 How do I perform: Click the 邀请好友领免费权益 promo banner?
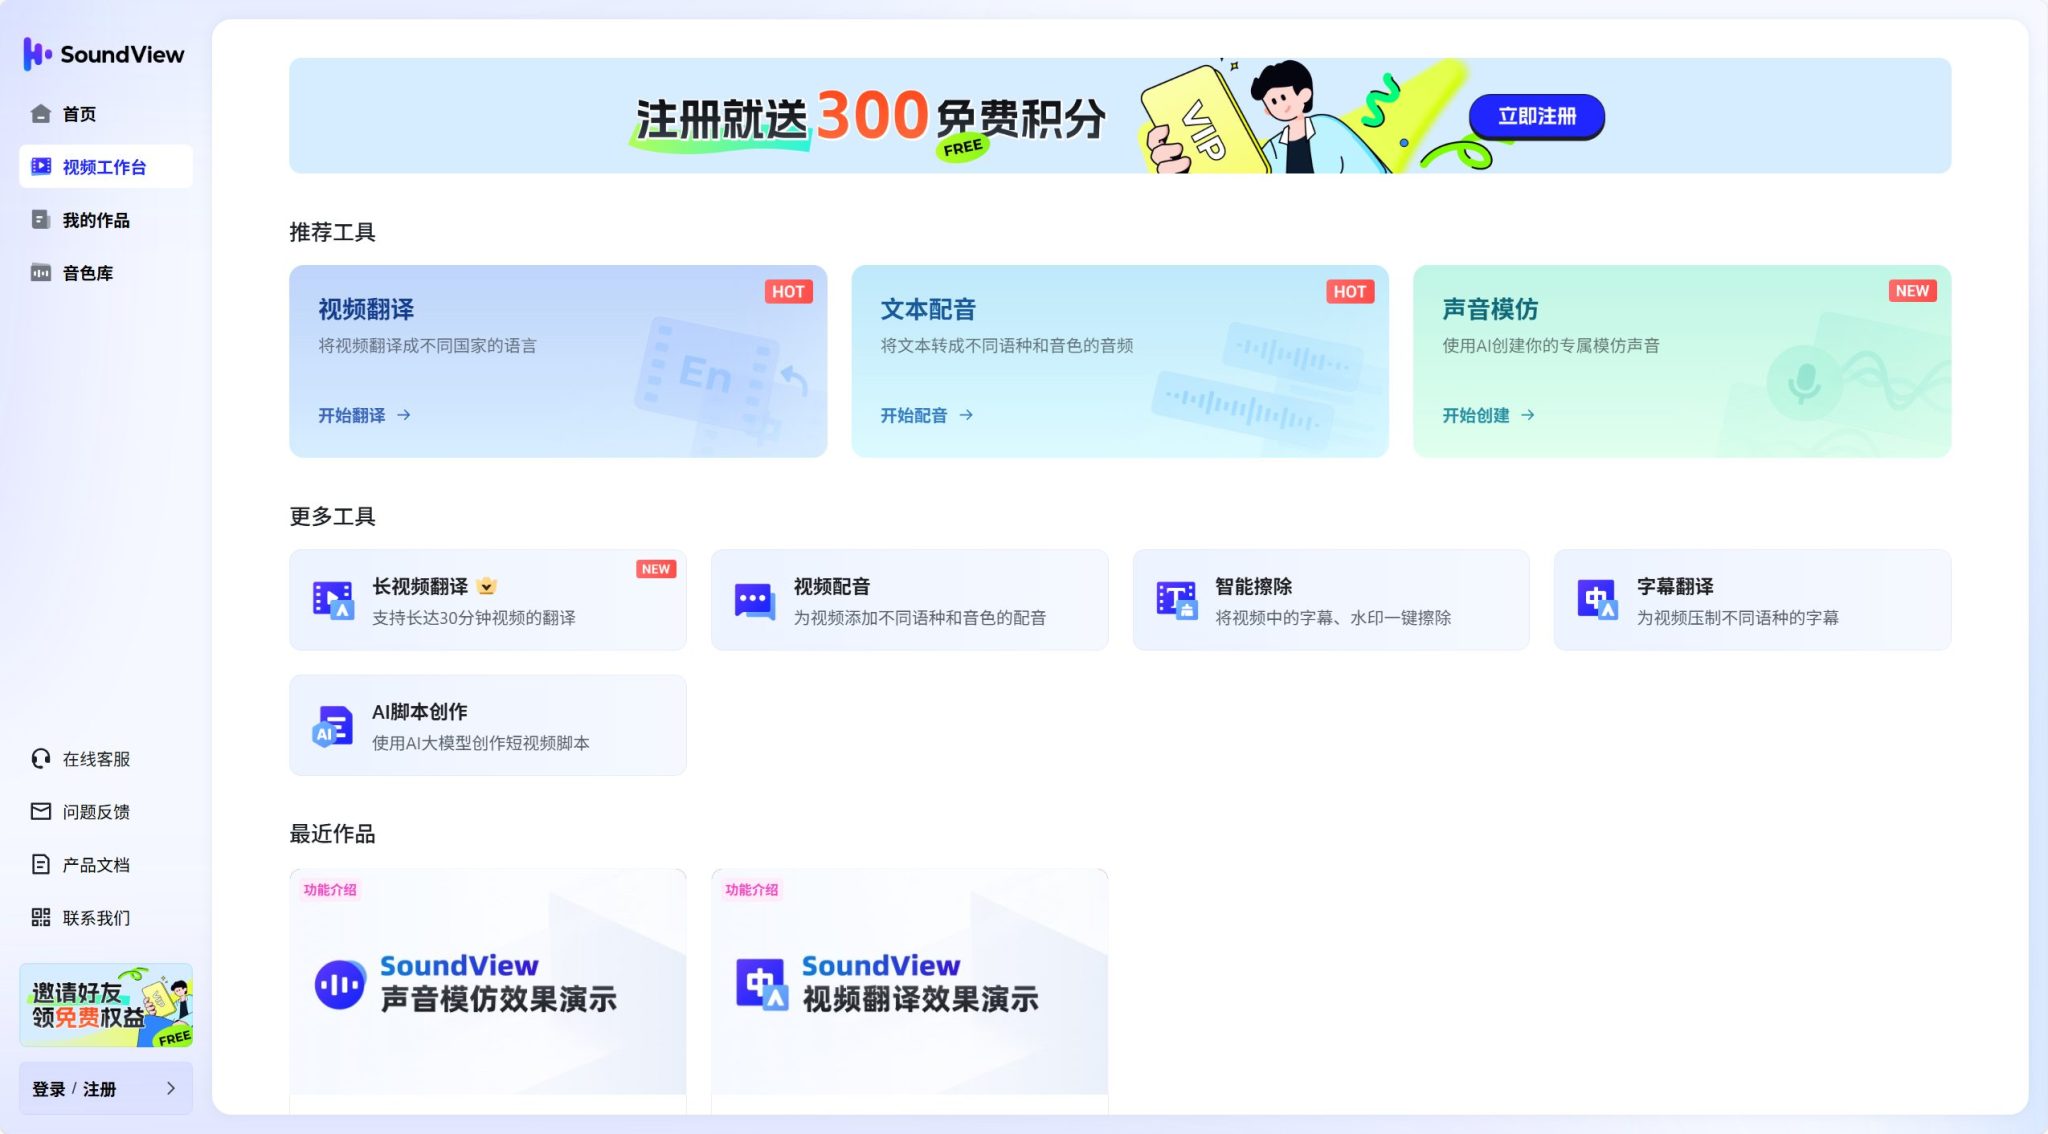click(x=106, y=1006)
